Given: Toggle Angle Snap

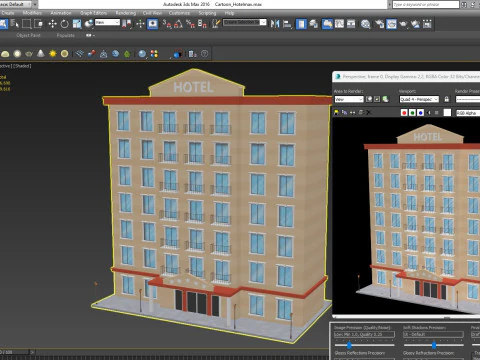Looking at the screenshot, I should click(178, 24).
